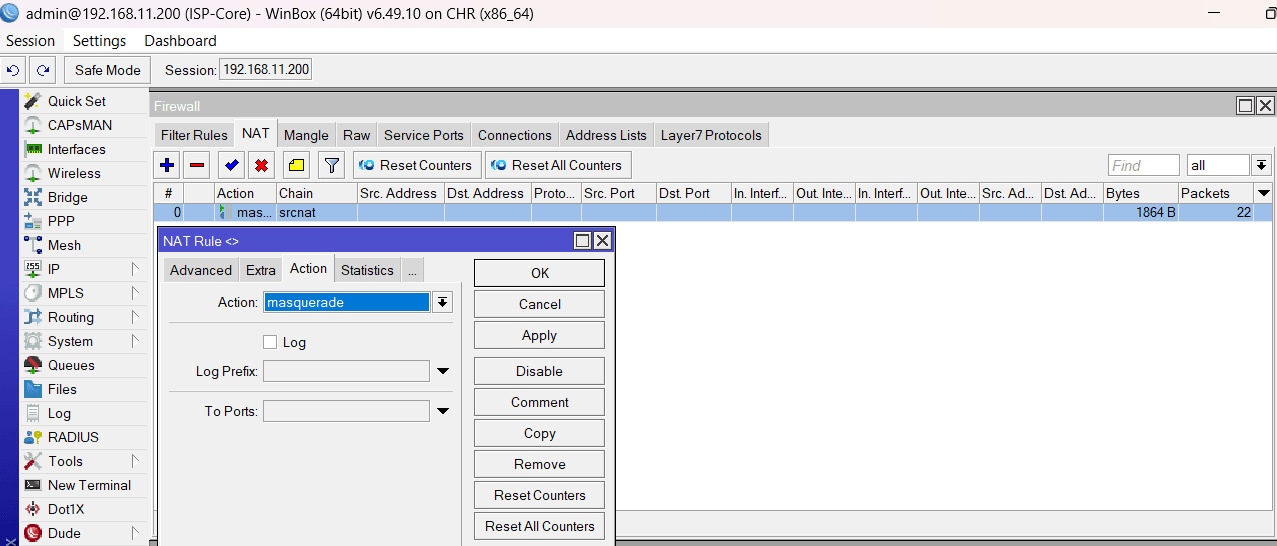
Task: Maximize the Firewall window
Action: (1246, 106)
